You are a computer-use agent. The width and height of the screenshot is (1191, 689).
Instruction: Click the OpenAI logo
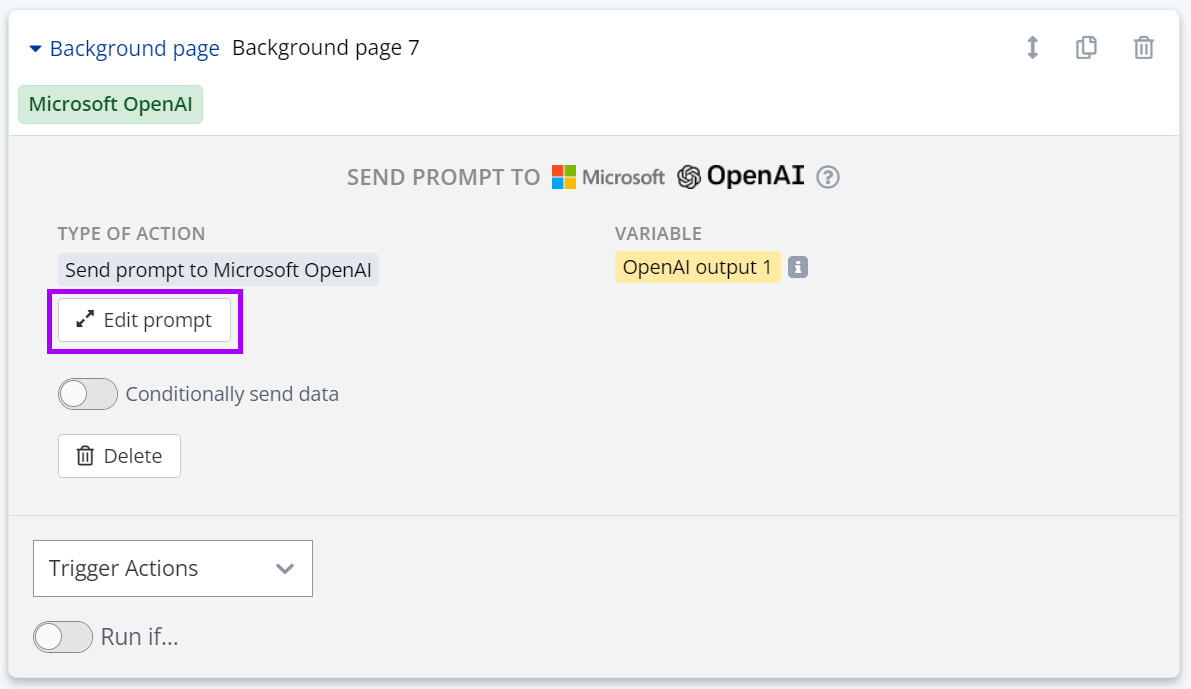741,176
